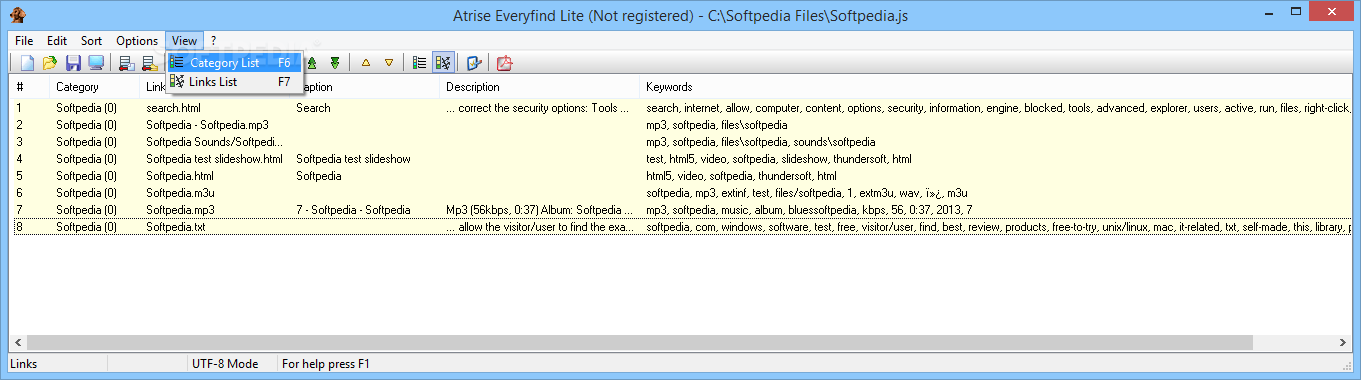This screenshot has width=1361, height=380.
Task: Click the second edit-link toolbar icon
Action: pyautogui.click(x=150, y=63)
